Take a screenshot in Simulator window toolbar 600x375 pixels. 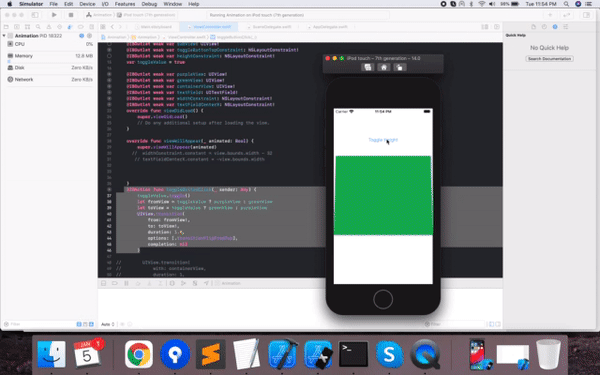(367, 67)
